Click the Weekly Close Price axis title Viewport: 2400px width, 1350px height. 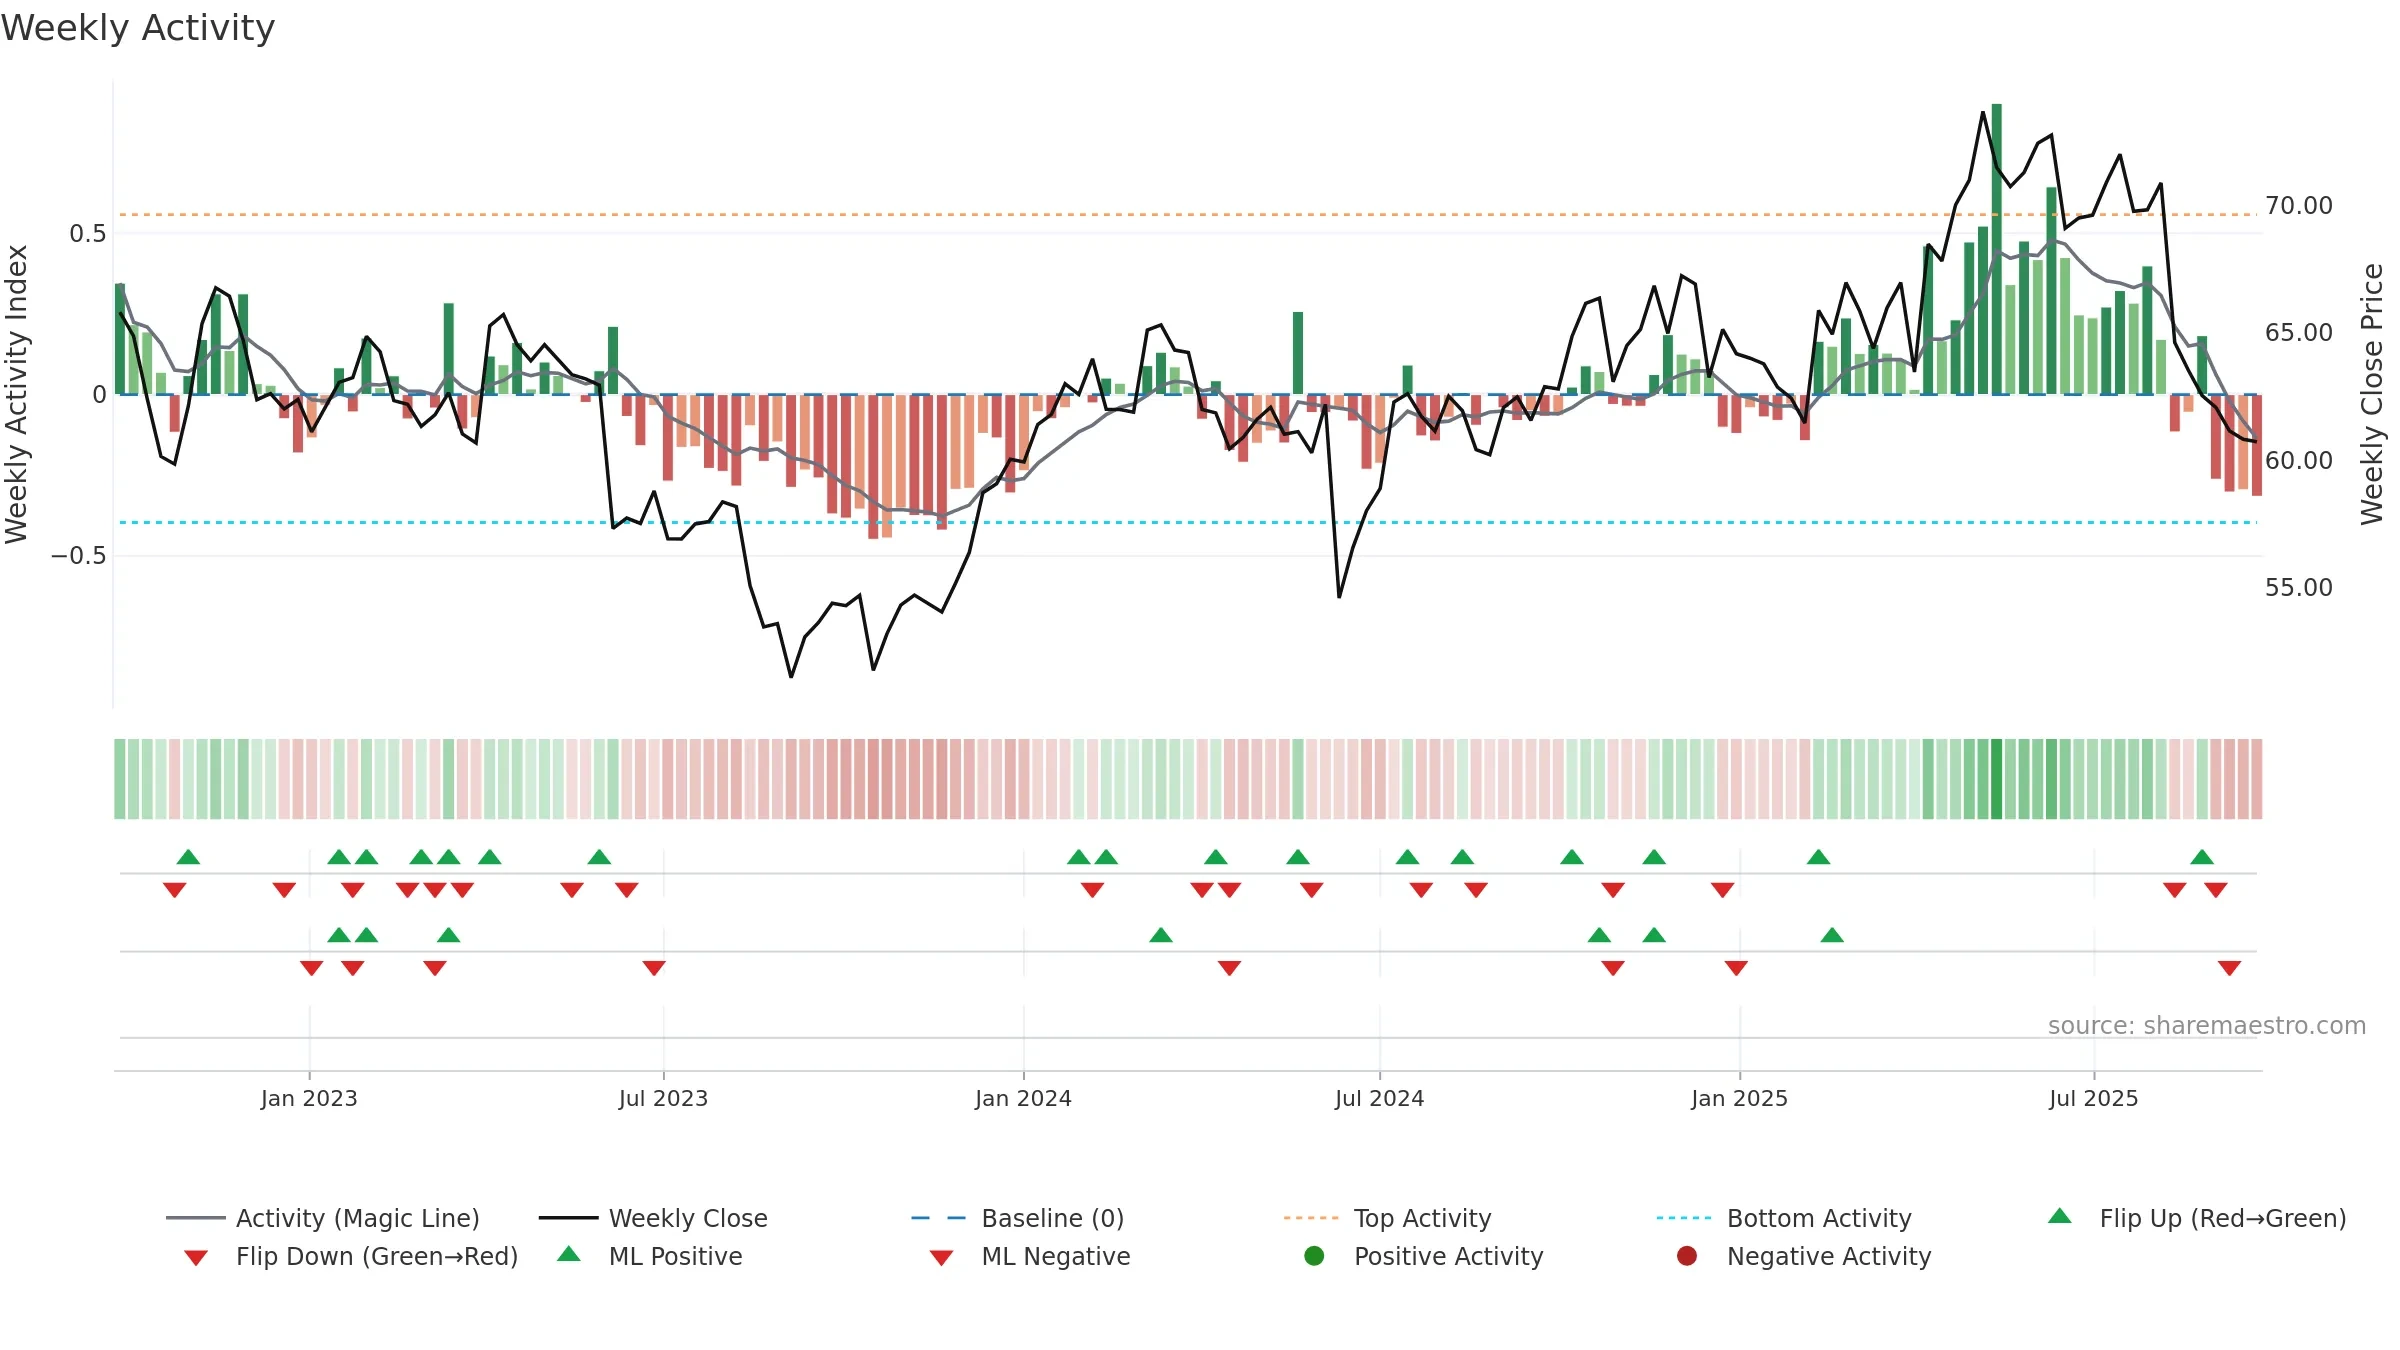pos(2372,394)
